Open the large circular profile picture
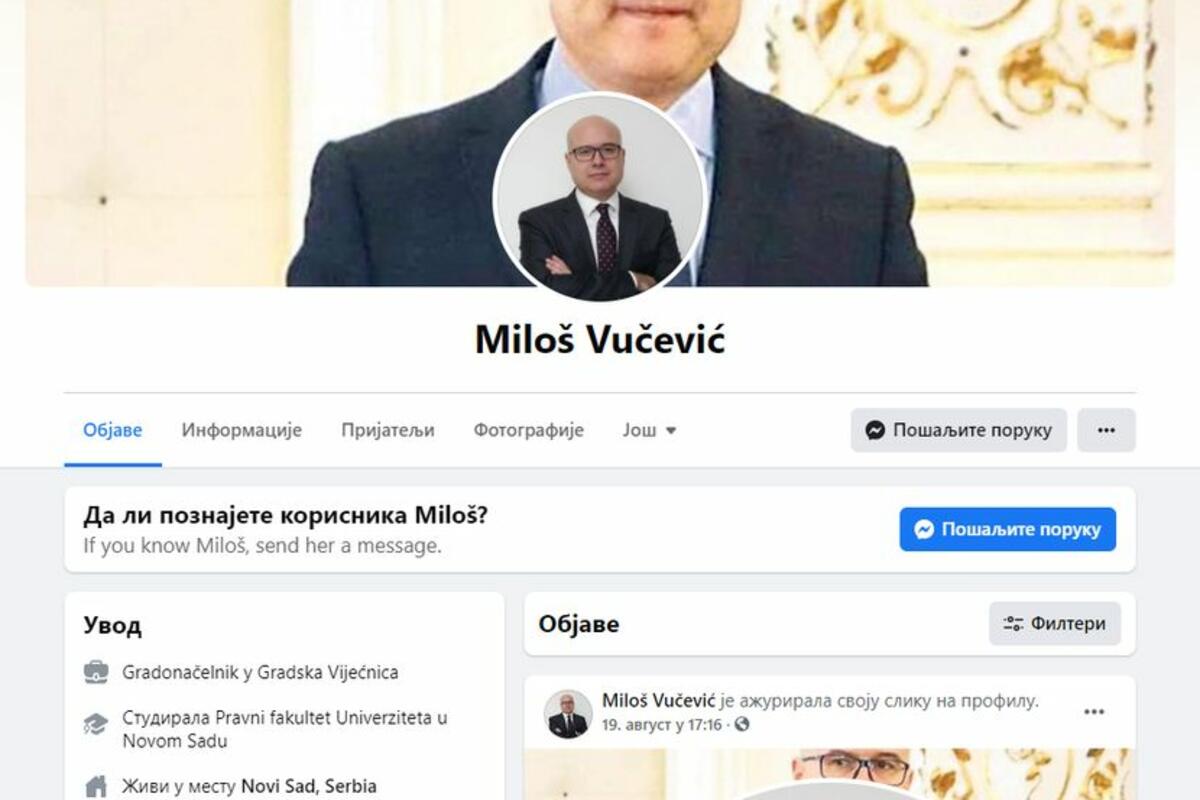 (x=600, y=197)
